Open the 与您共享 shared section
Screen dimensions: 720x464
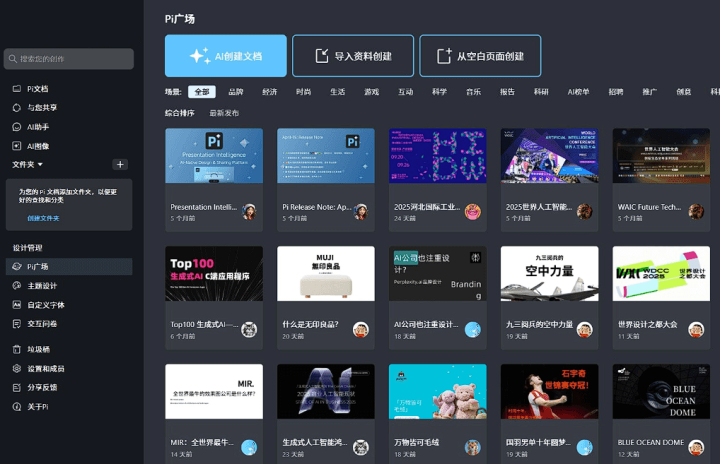41,108
